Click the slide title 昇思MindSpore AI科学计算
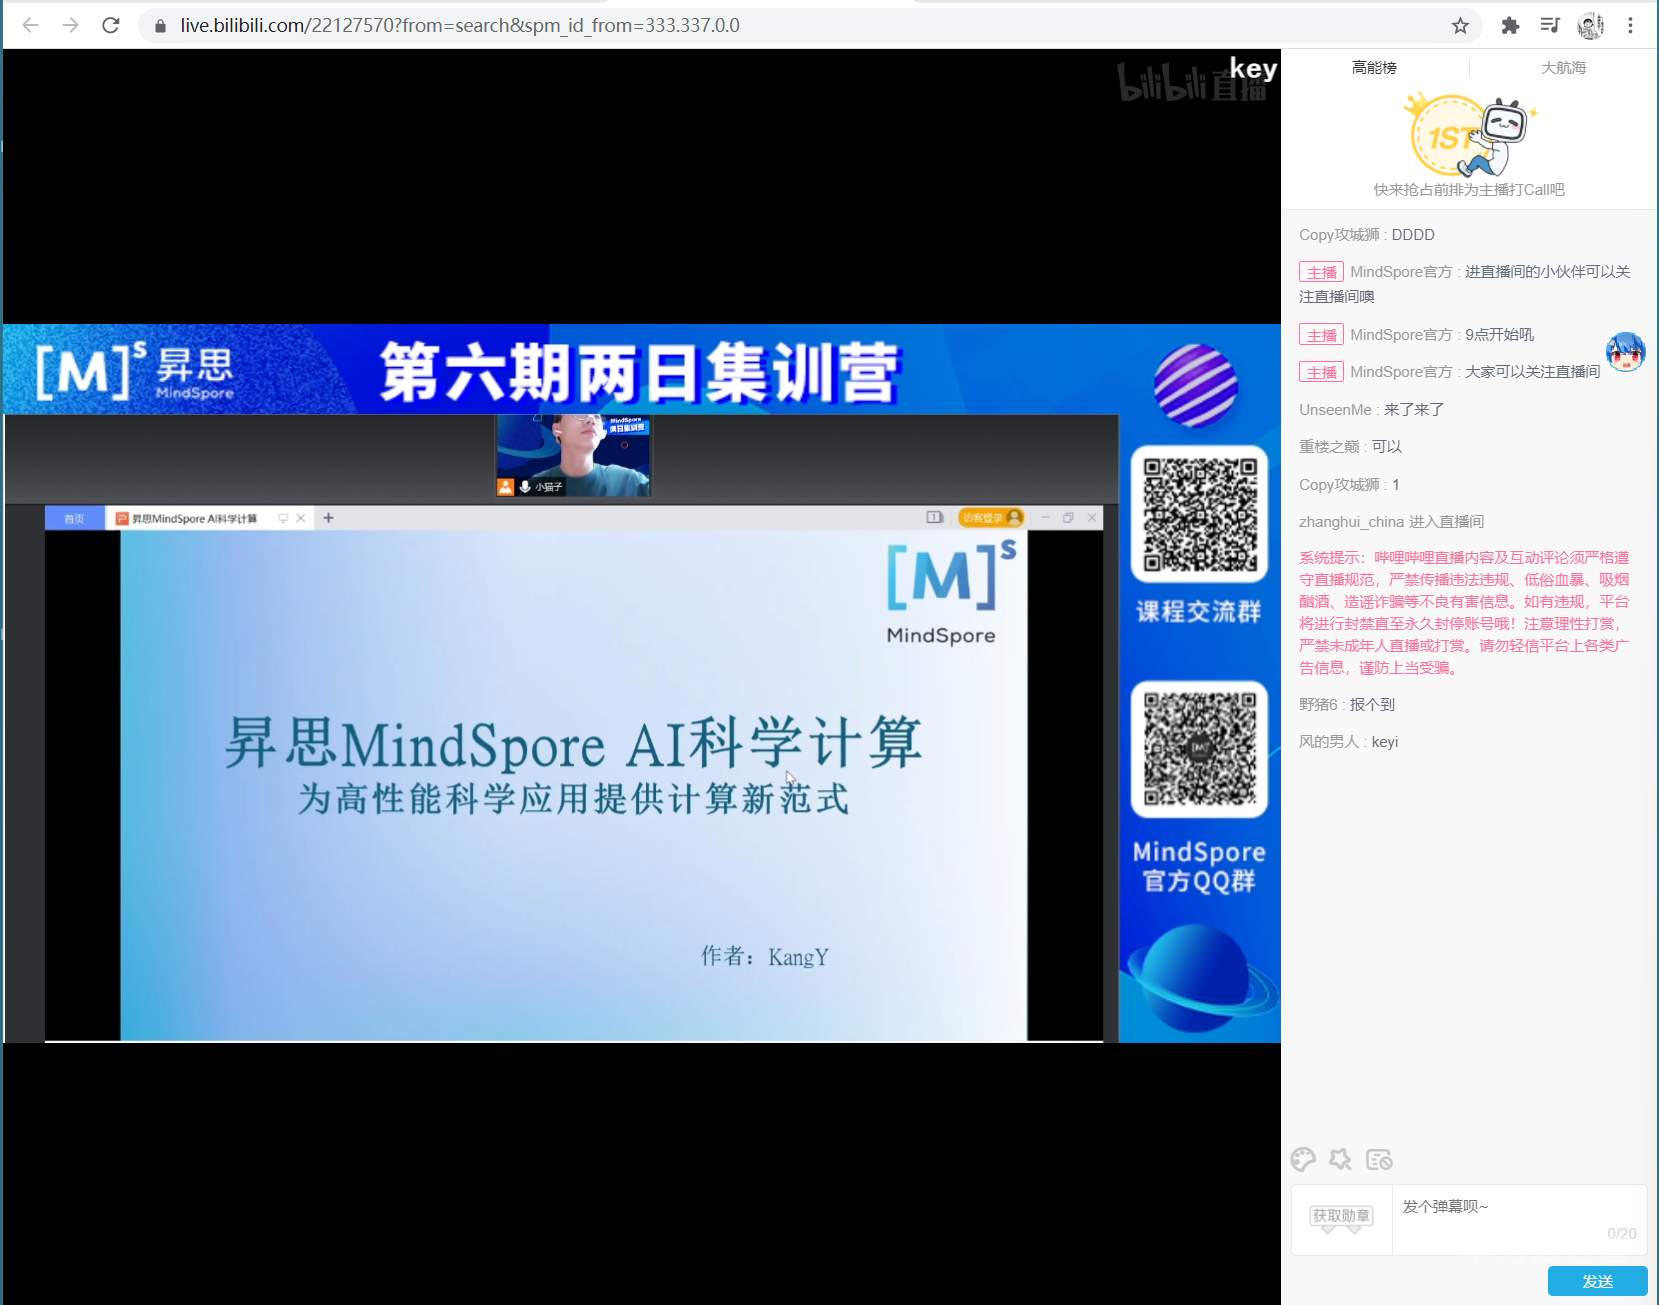This screenshot has width=1659, height=1305. (x=573, y=744)
